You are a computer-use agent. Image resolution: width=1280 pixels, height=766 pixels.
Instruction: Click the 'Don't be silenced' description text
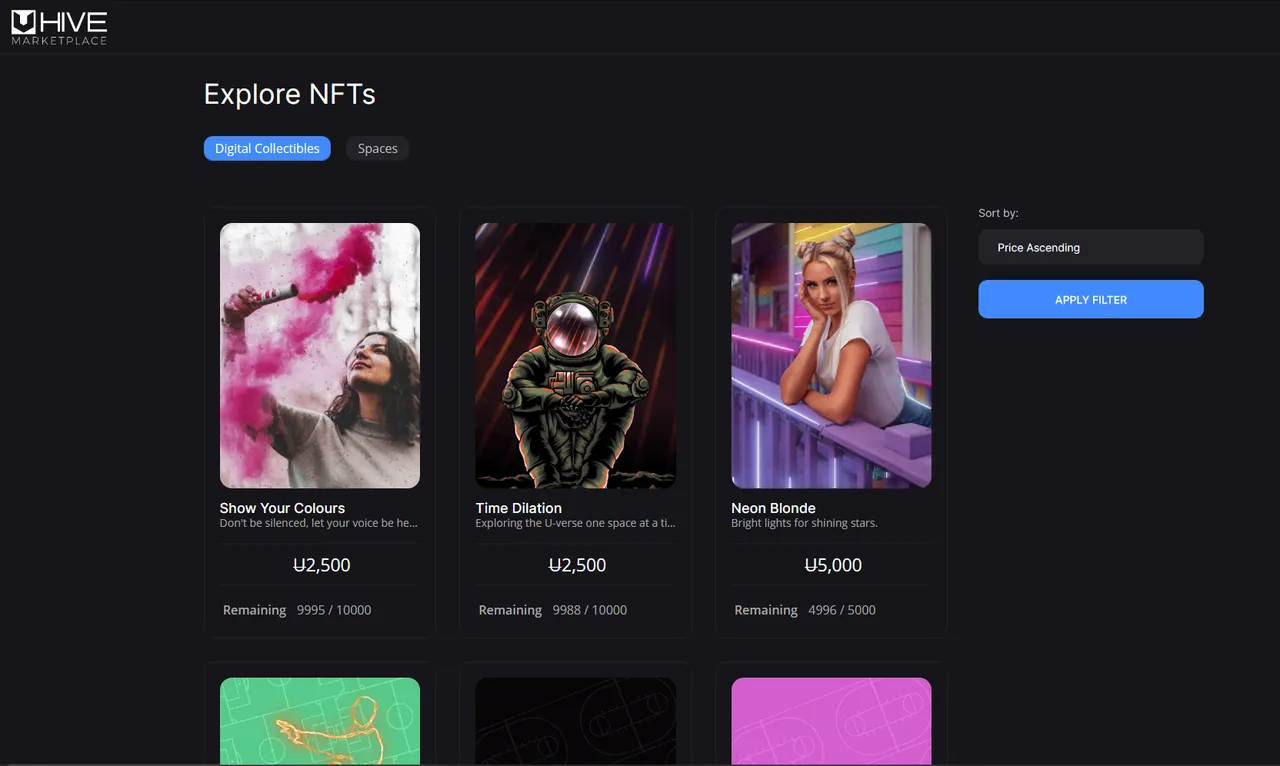point(319,523)
